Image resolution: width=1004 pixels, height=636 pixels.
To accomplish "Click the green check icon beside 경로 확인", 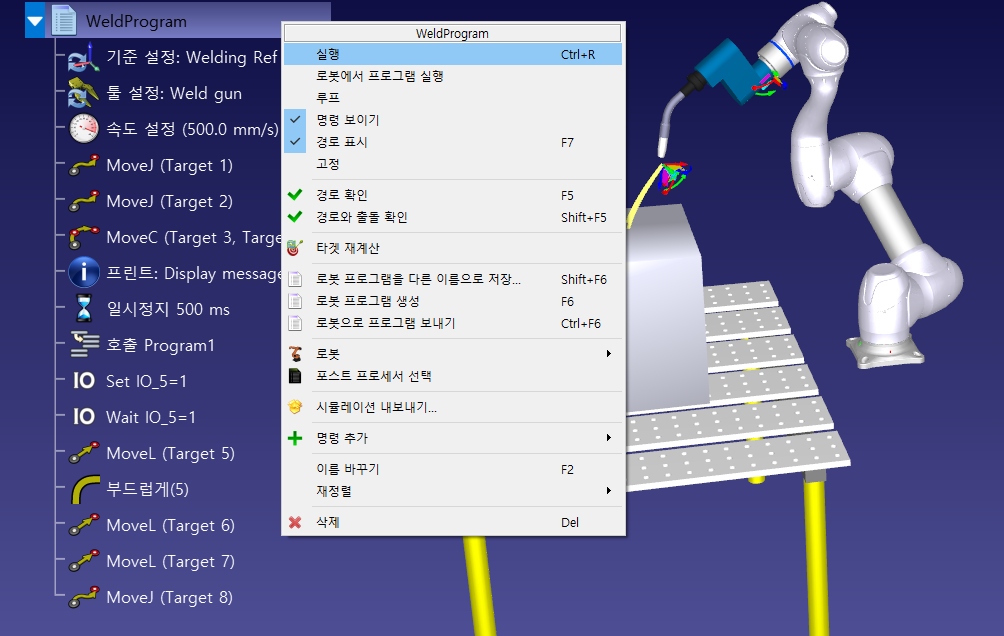I will point(295,195).
